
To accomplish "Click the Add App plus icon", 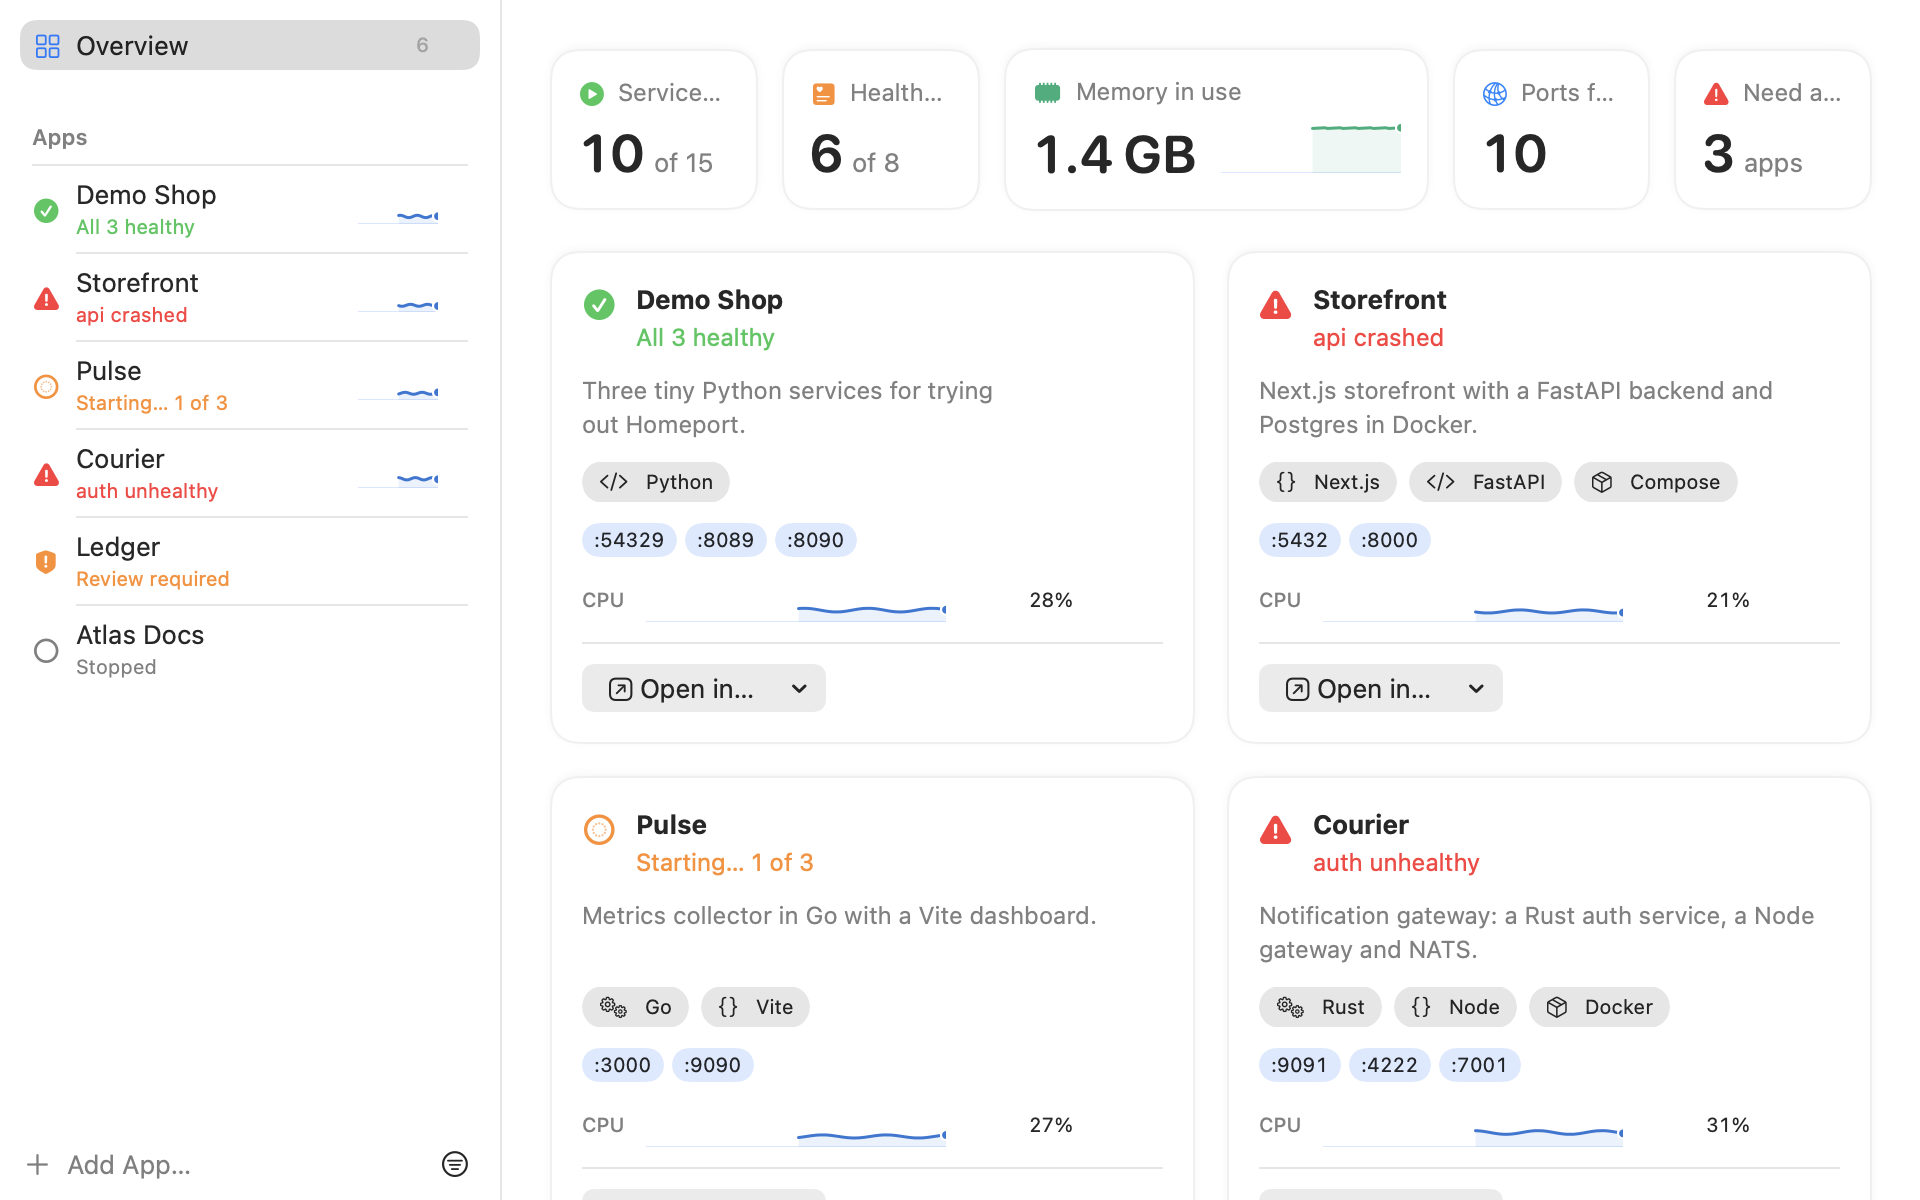I will [38, 1164].
